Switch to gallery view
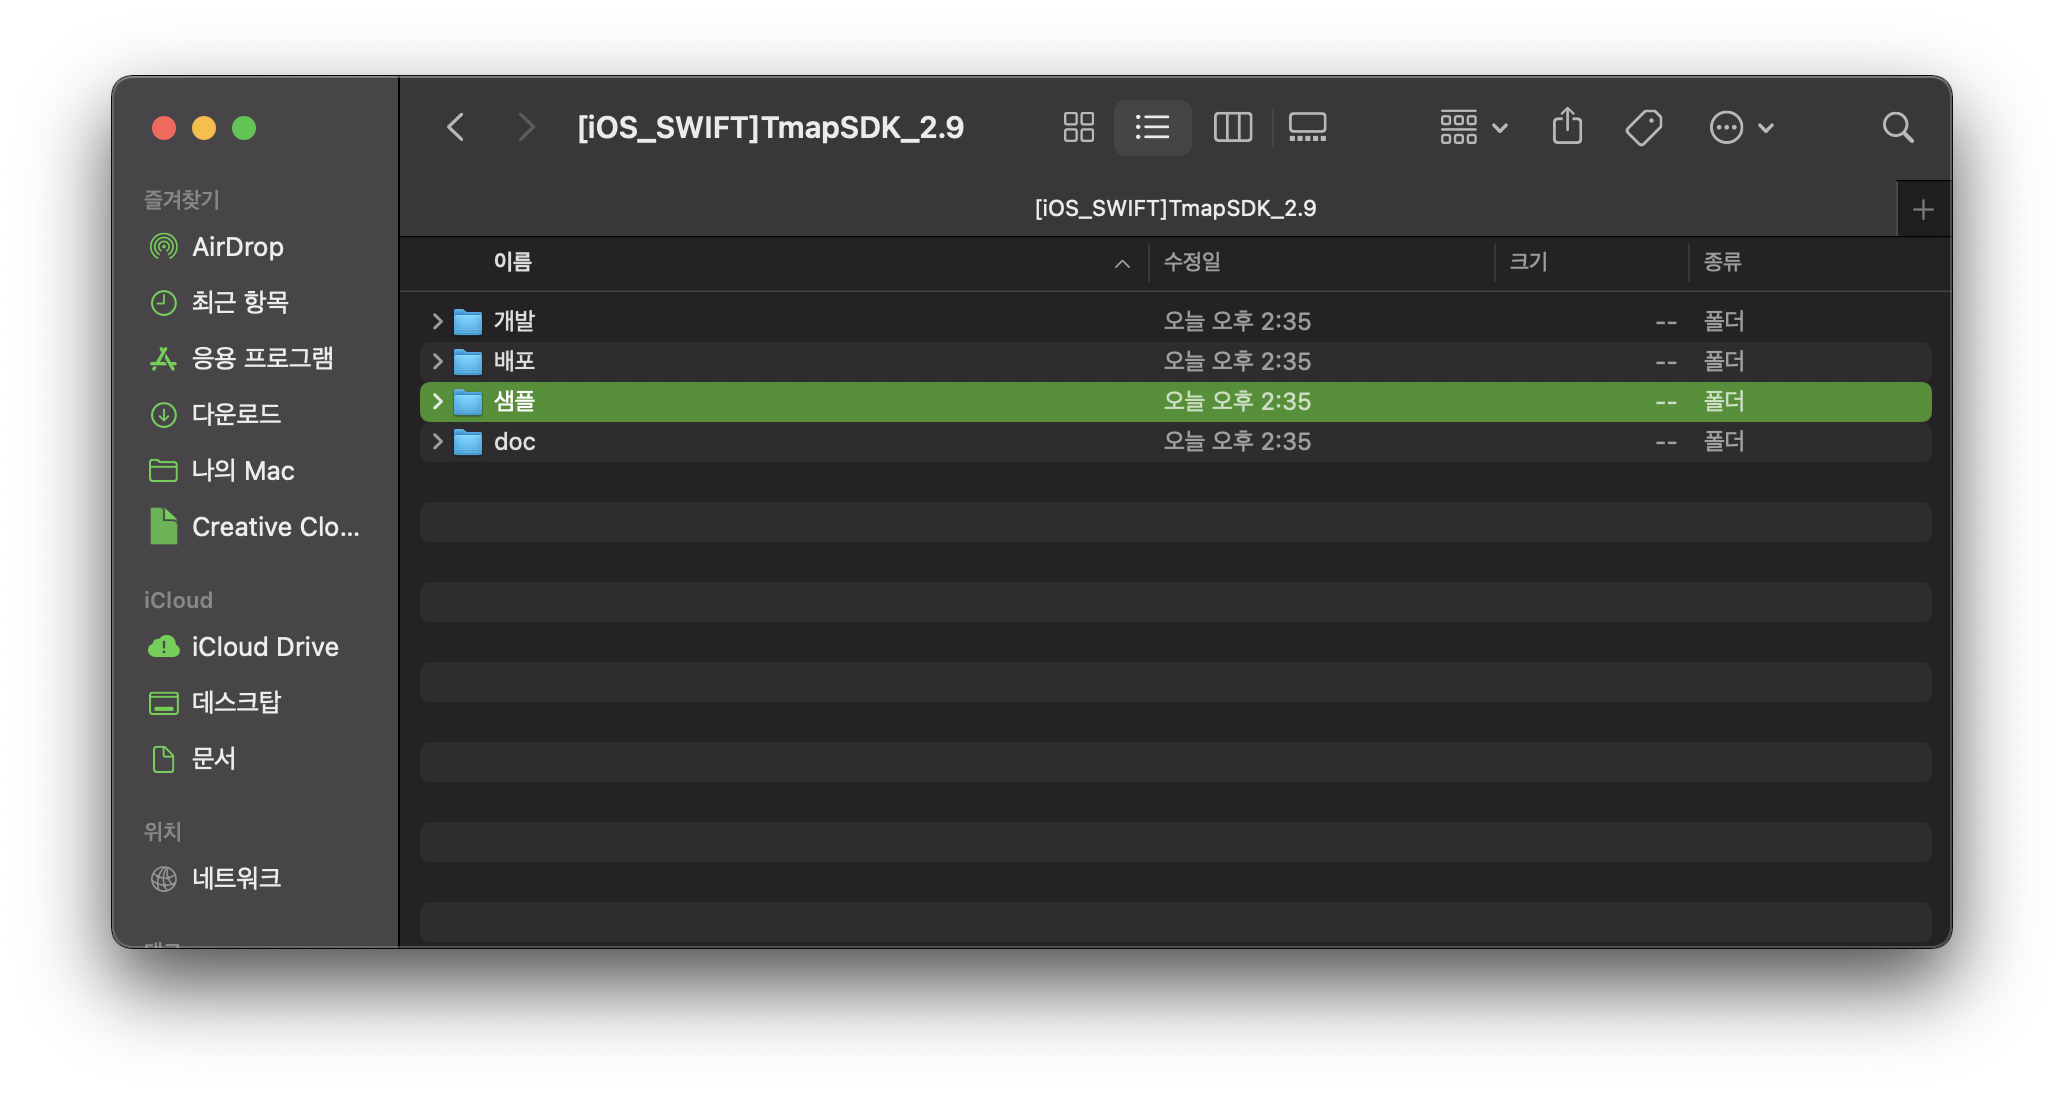 [x=1307, y=127]
